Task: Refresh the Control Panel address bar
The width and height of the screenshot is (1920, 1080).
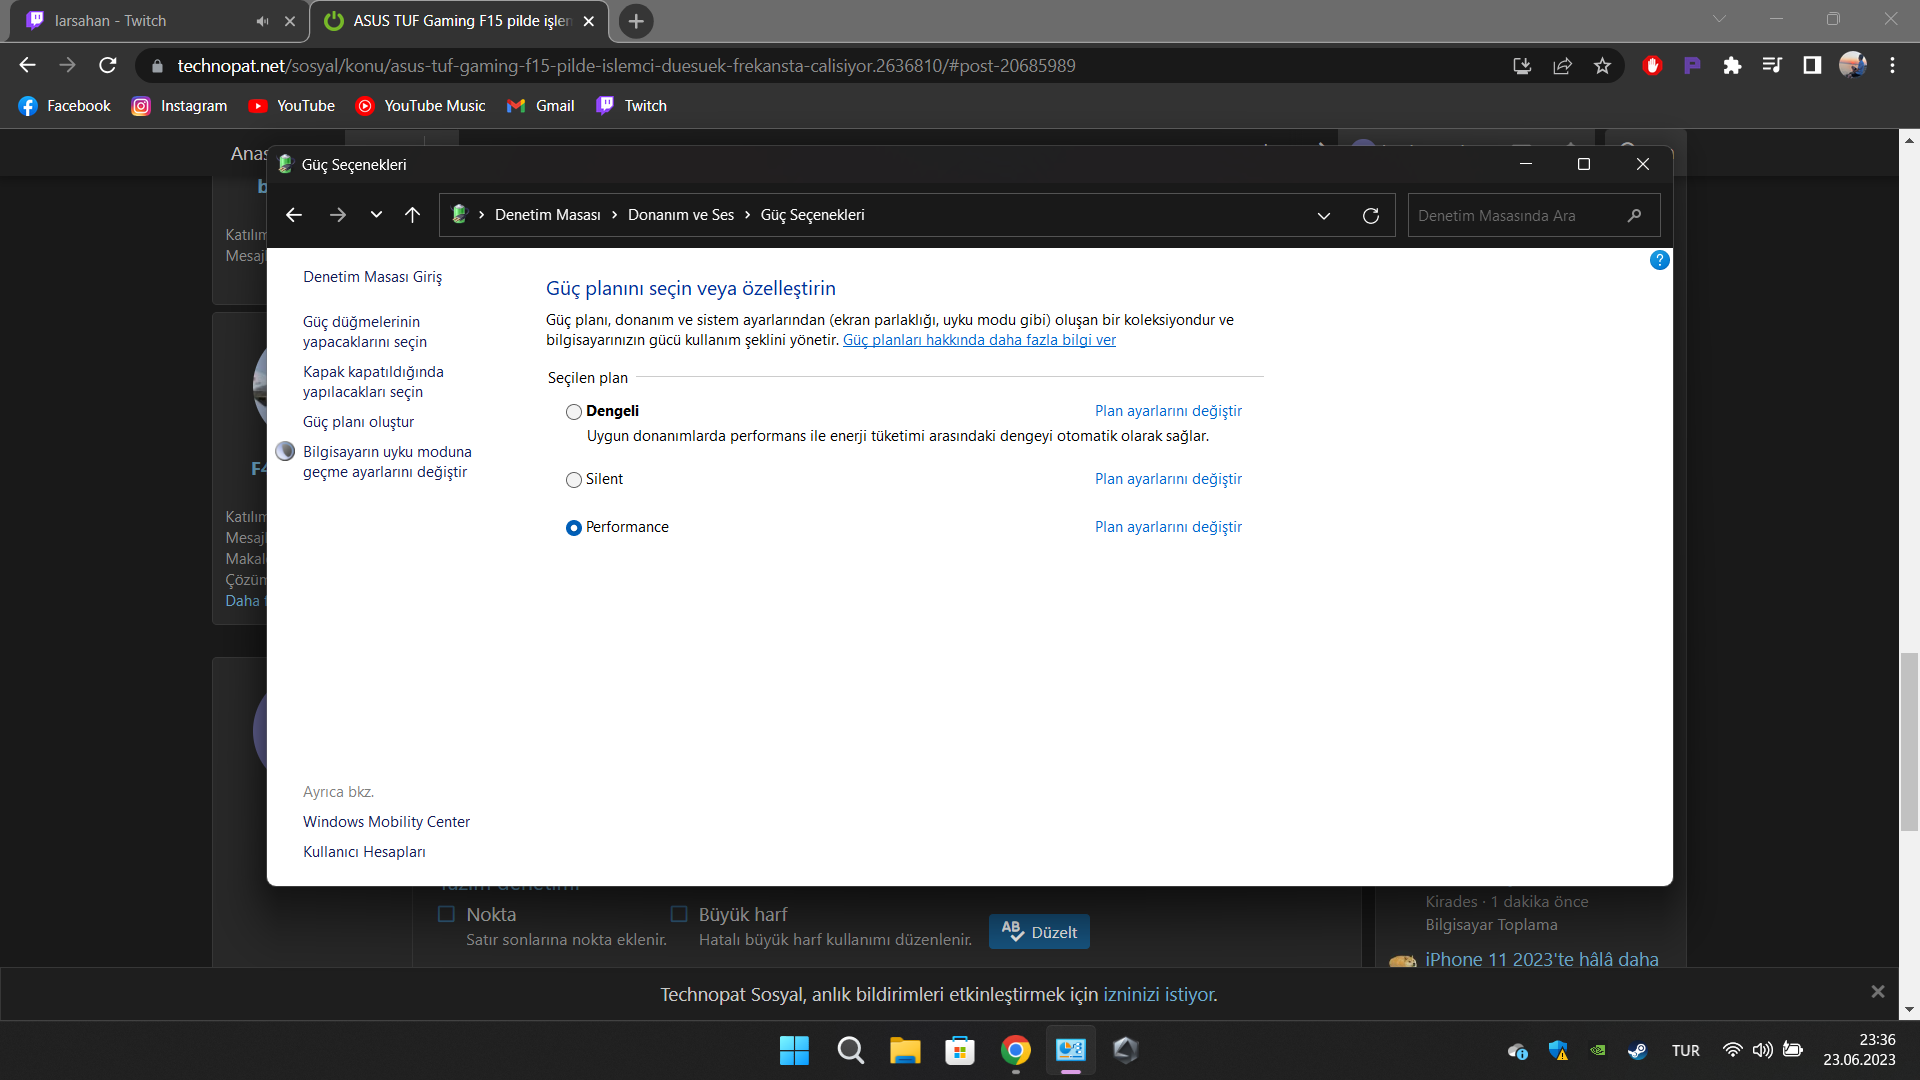Action: pos(1371,215)
